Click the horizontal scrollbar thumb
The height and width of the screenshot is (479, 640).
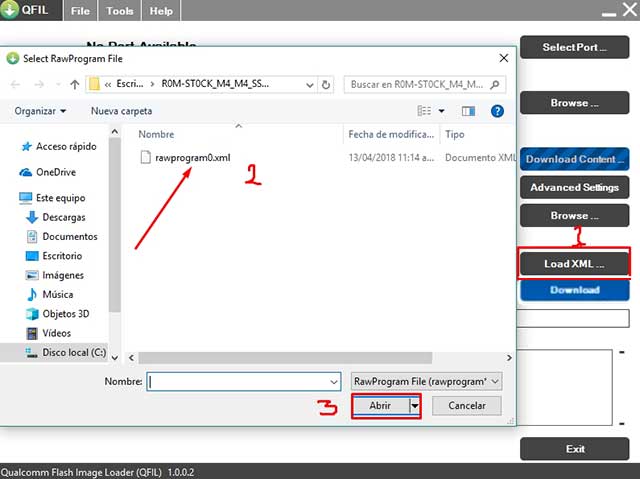tap(285, 358)
